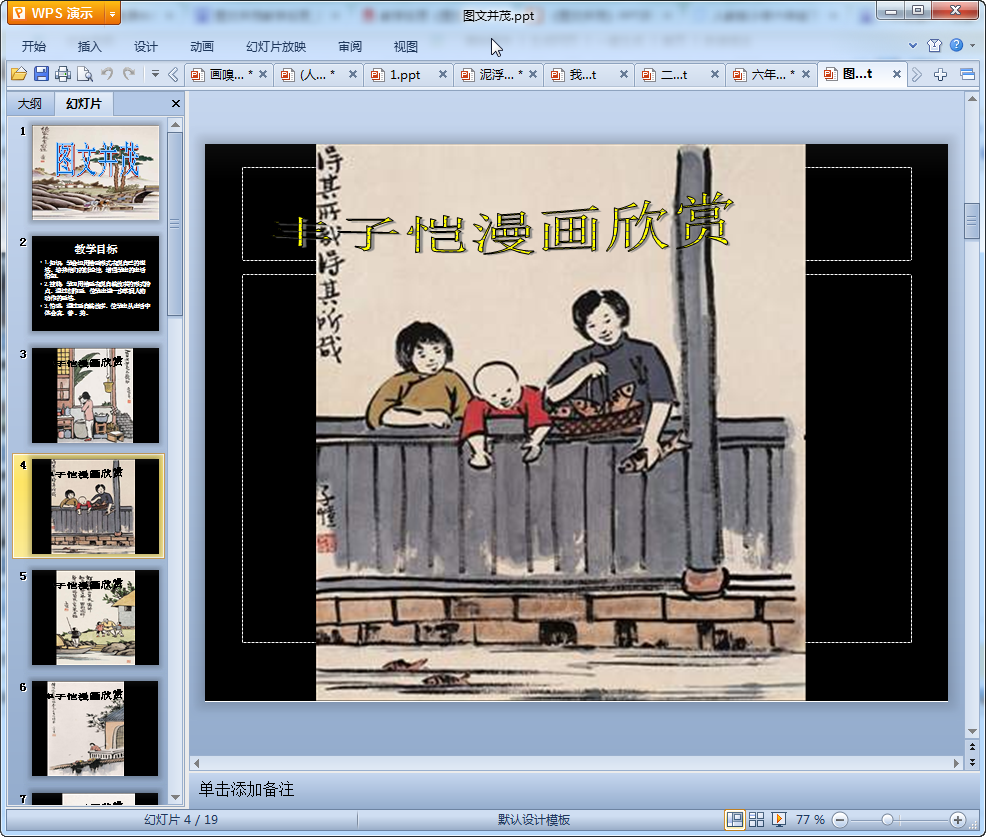The height and width of the screenshot is (837, 986).
Task: Close the 画嗅... document tab
Action: [263, 74]
